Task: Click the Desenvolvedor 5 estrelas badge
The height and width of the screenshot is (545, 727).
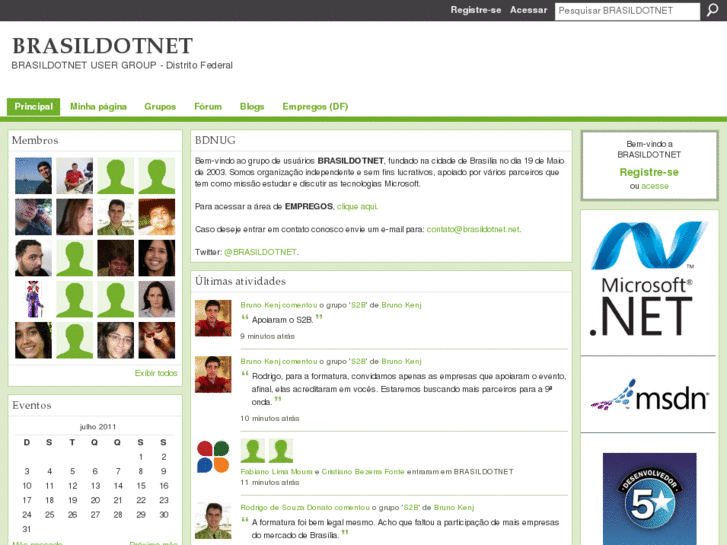Action: (x=649, y=499)
